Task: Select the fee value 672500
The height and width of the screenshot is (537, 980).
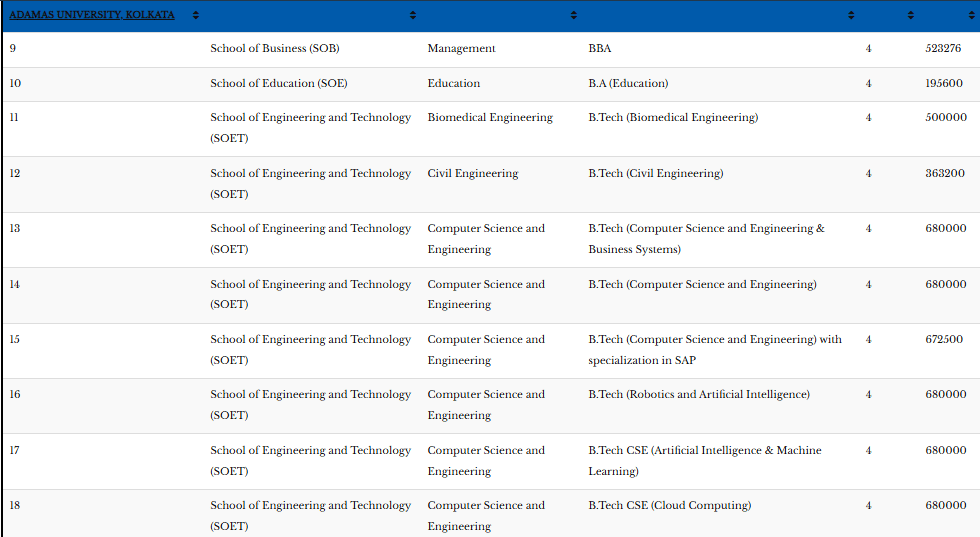Action: (x=944, y=339)
